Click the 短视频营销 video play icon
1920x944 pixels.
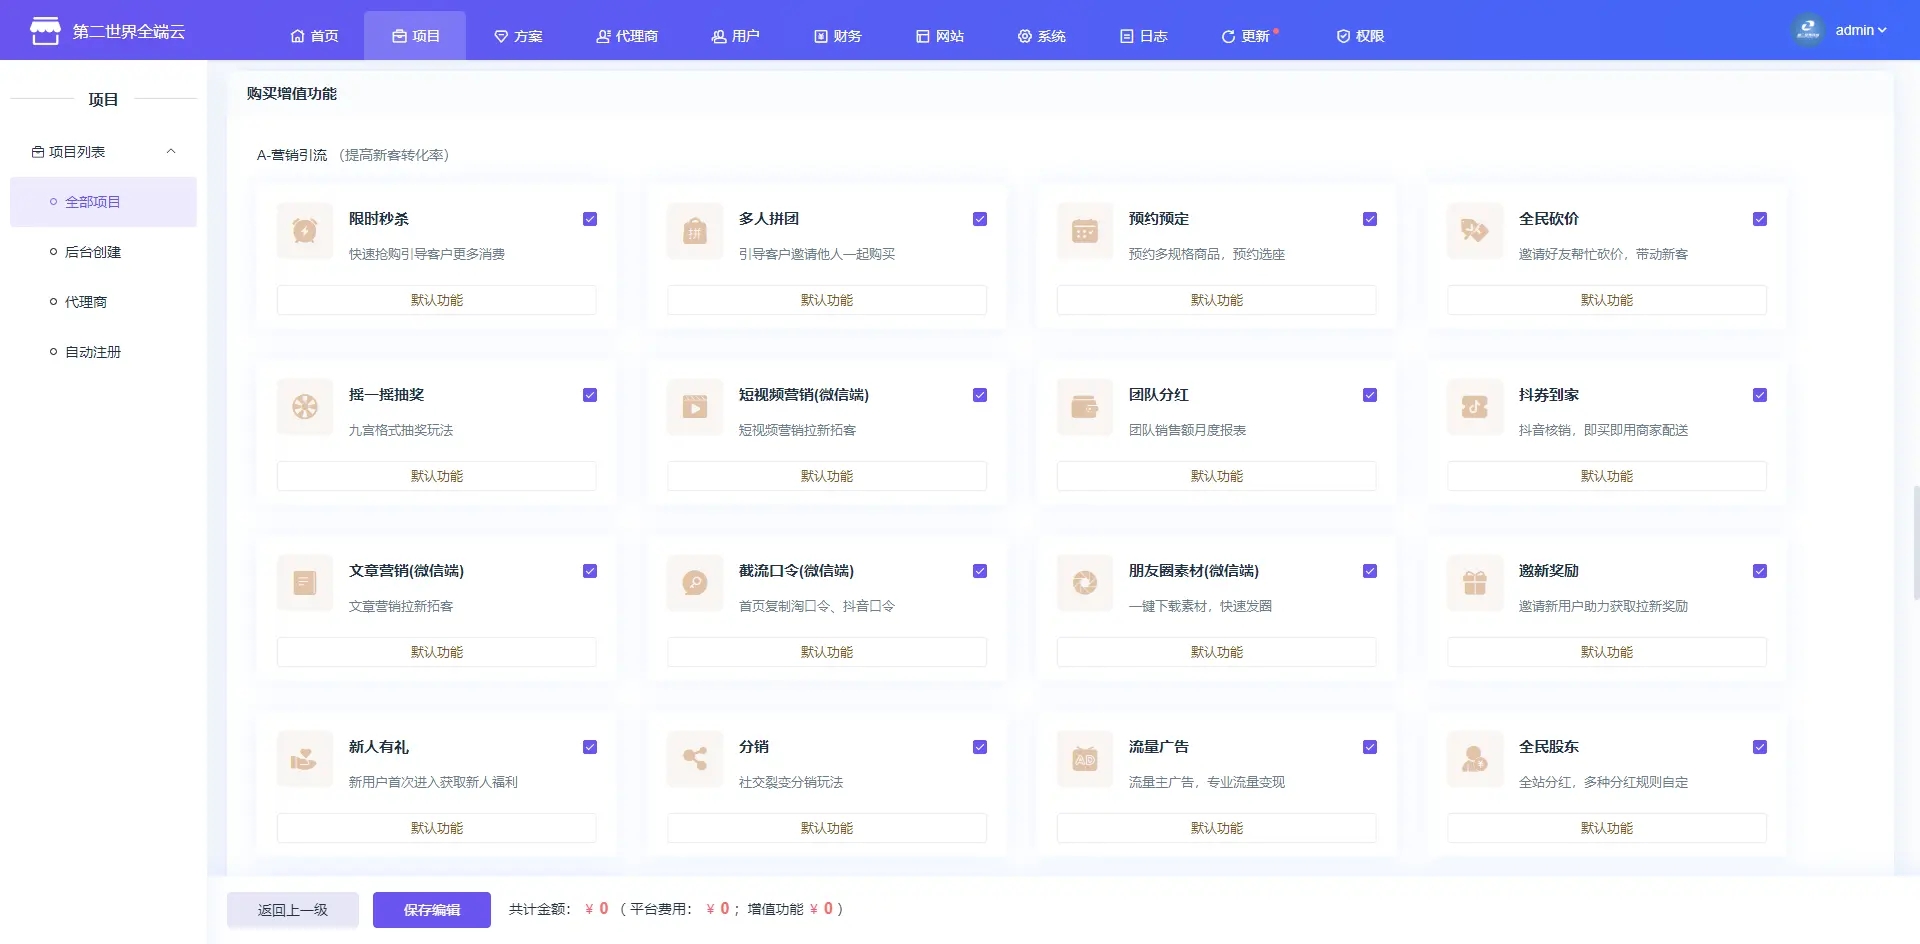click(695, 407)
